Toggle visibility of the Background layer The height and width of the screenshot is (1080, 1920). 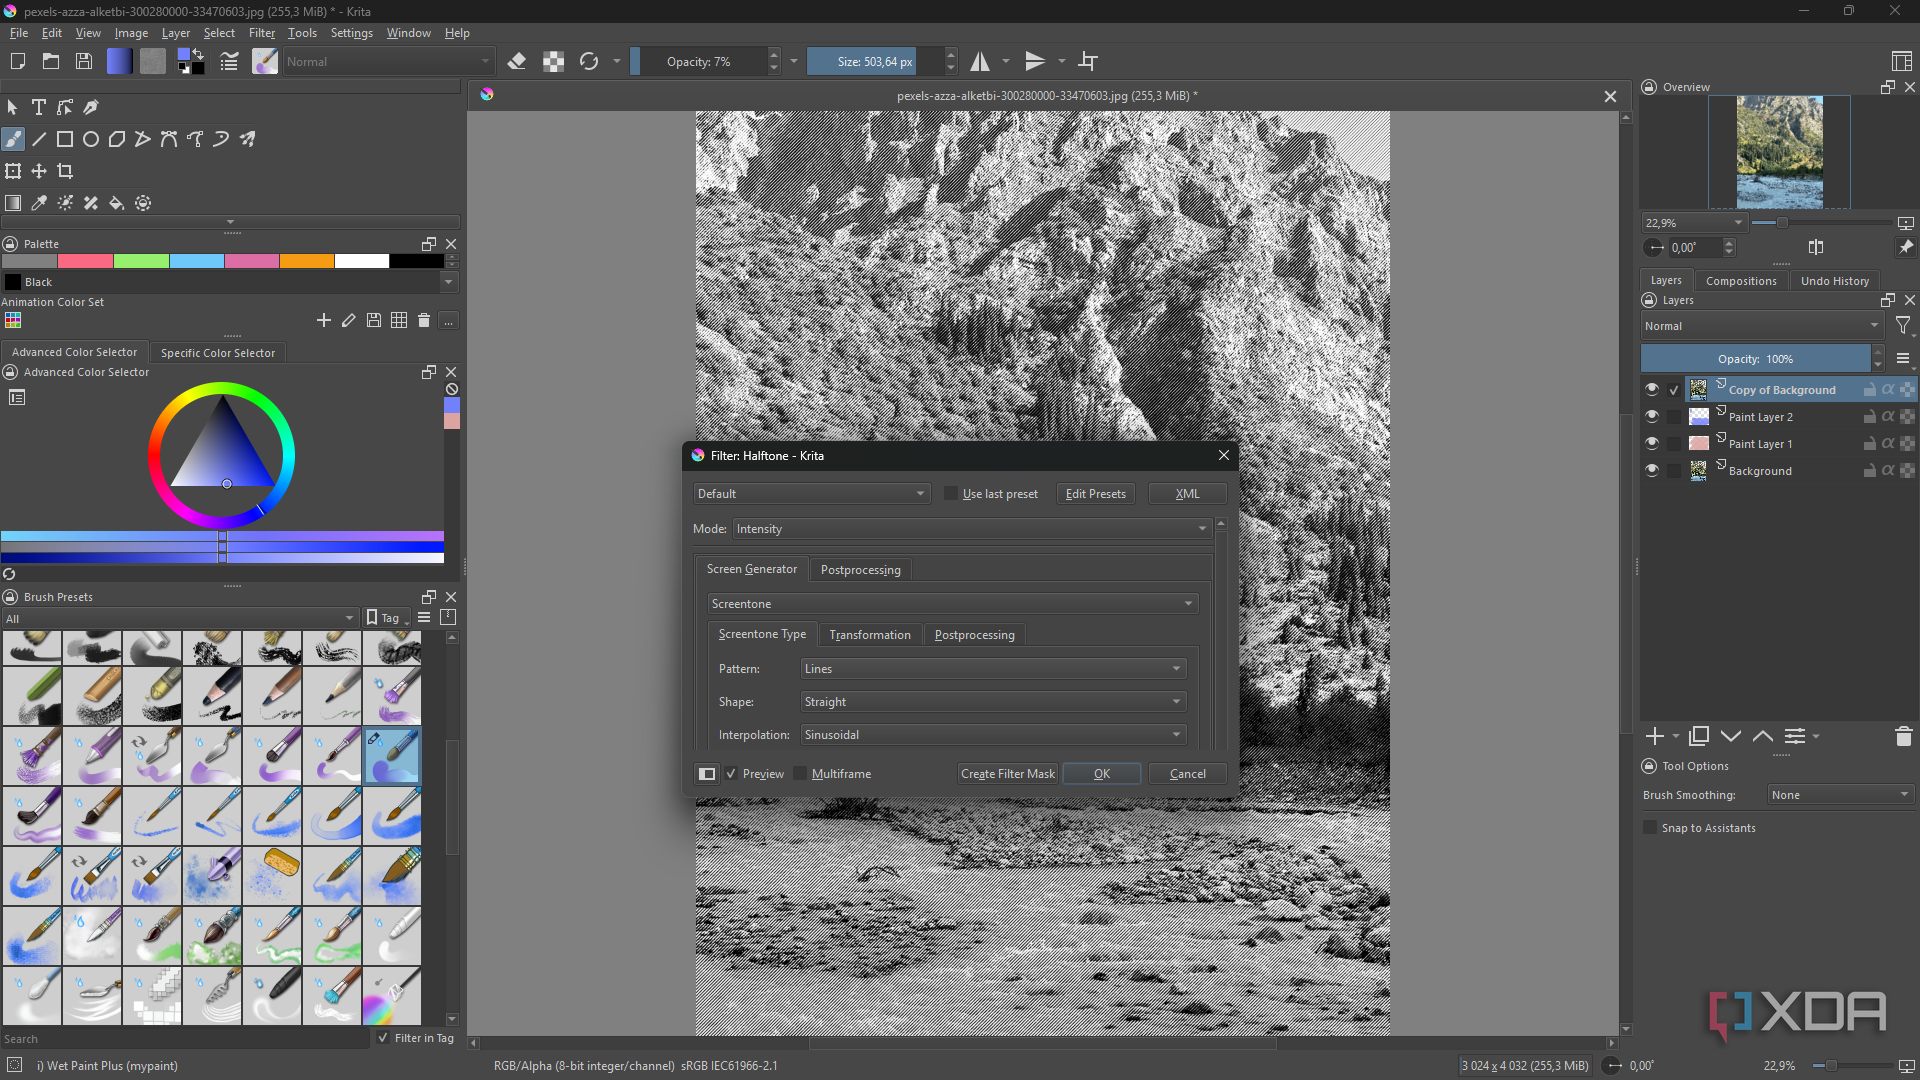pos(1652,471)
